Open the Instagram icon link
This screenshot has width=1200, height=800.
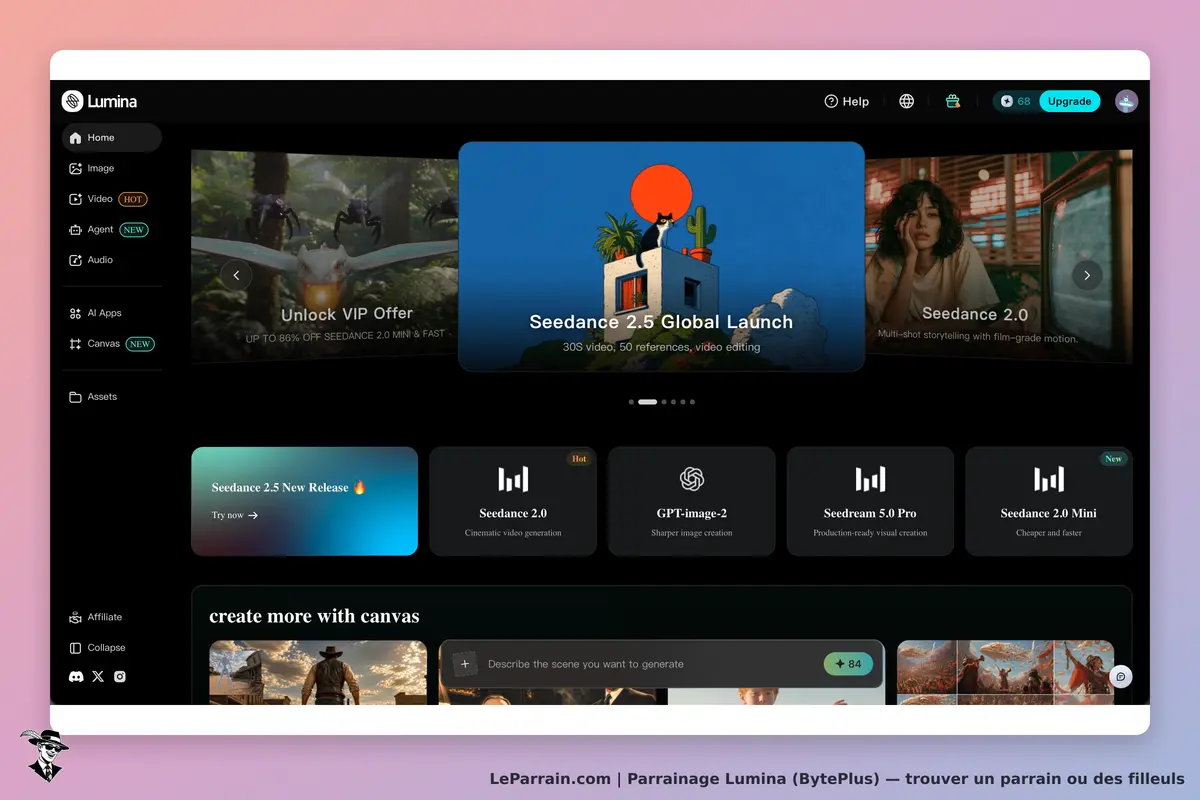tap(120, 677)
